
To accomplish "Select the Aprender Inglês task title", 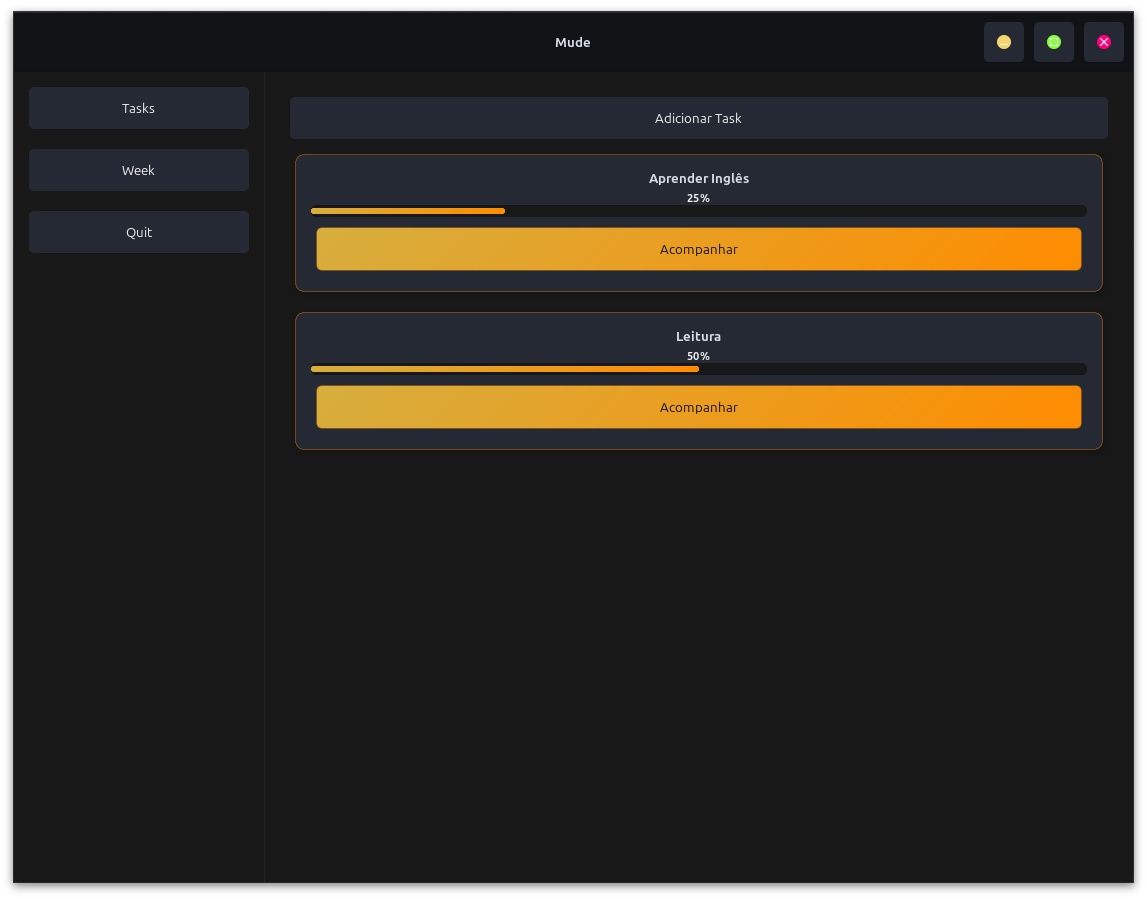I will [699, 178].
